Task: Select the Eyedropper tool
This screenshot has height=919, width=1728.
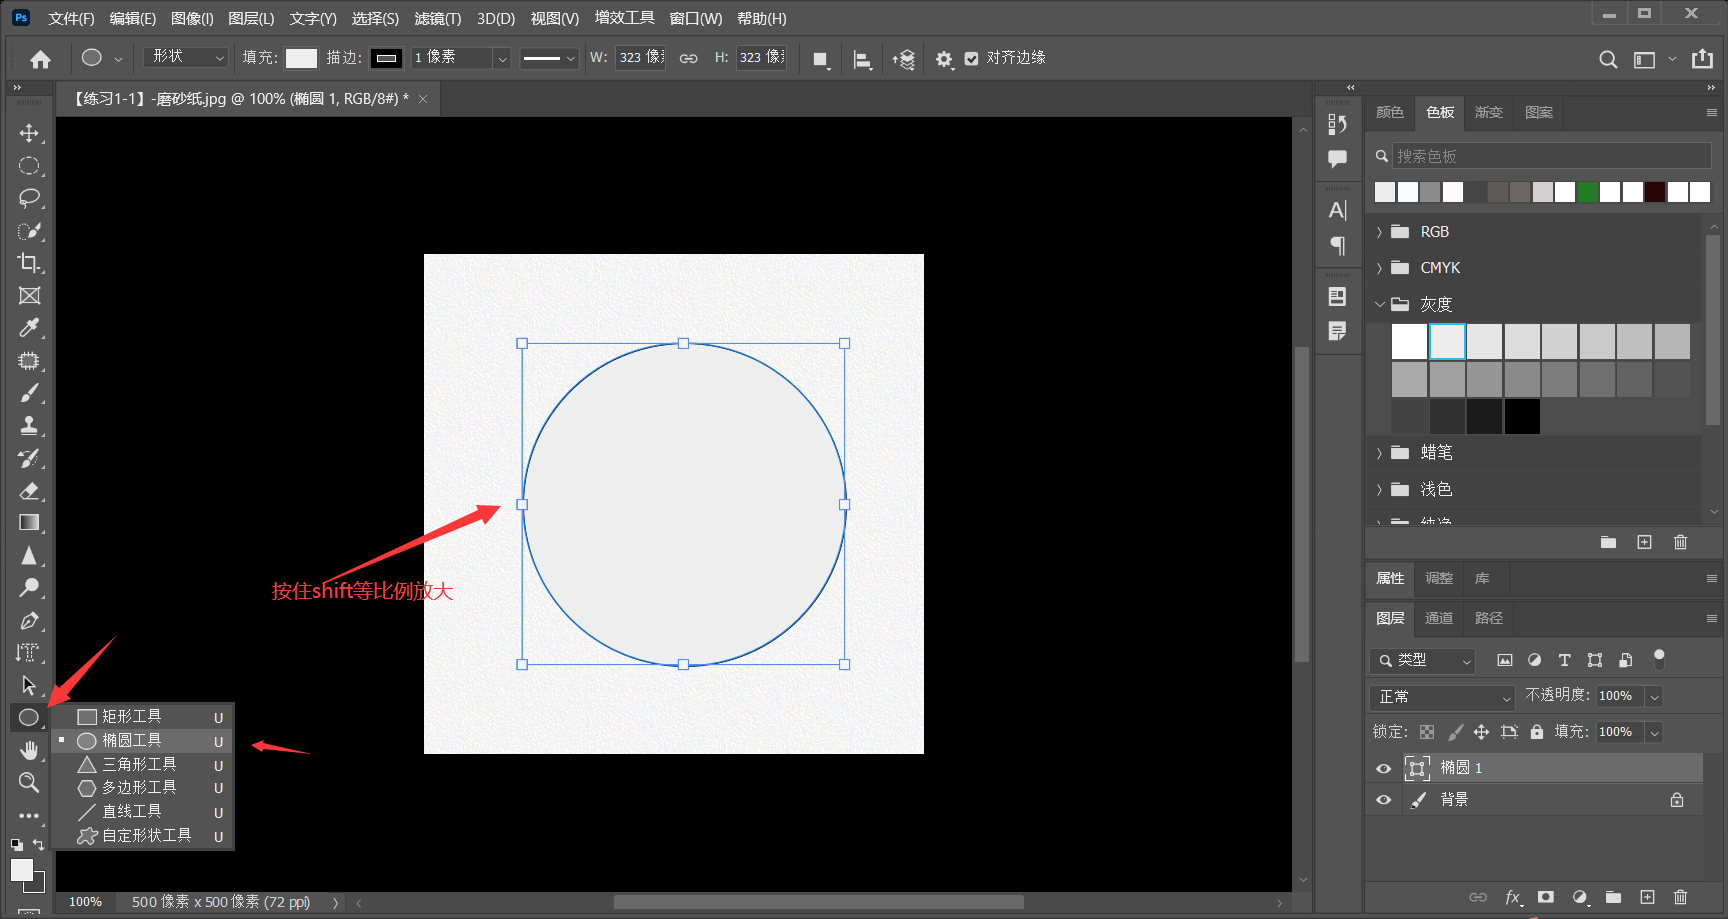Action: pyautogui.click(x=29, y=328)
